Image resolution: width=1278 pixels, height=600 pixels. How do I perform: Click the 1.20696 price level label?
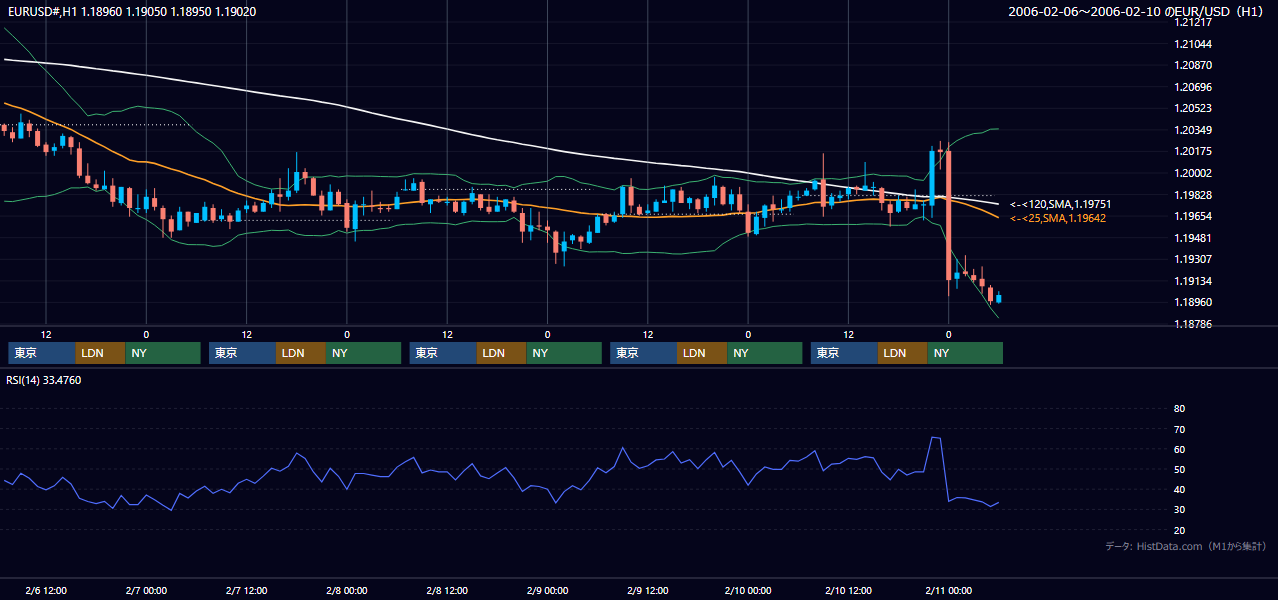click(x=1193, y=87)
